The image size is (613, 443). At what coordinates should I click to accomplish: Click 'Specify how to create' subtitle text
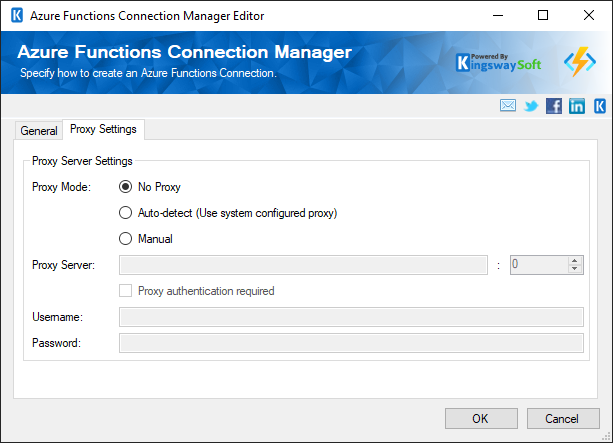(149, 73)
